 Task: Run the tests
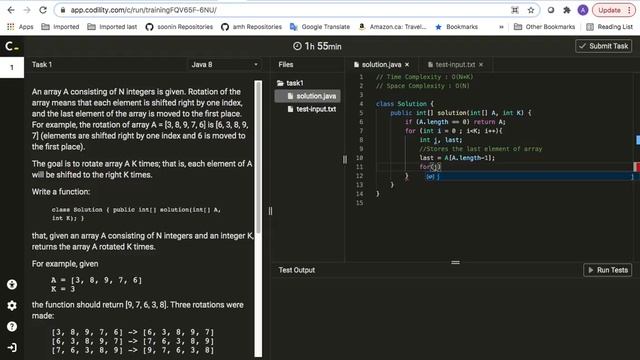tap(608, 270)
